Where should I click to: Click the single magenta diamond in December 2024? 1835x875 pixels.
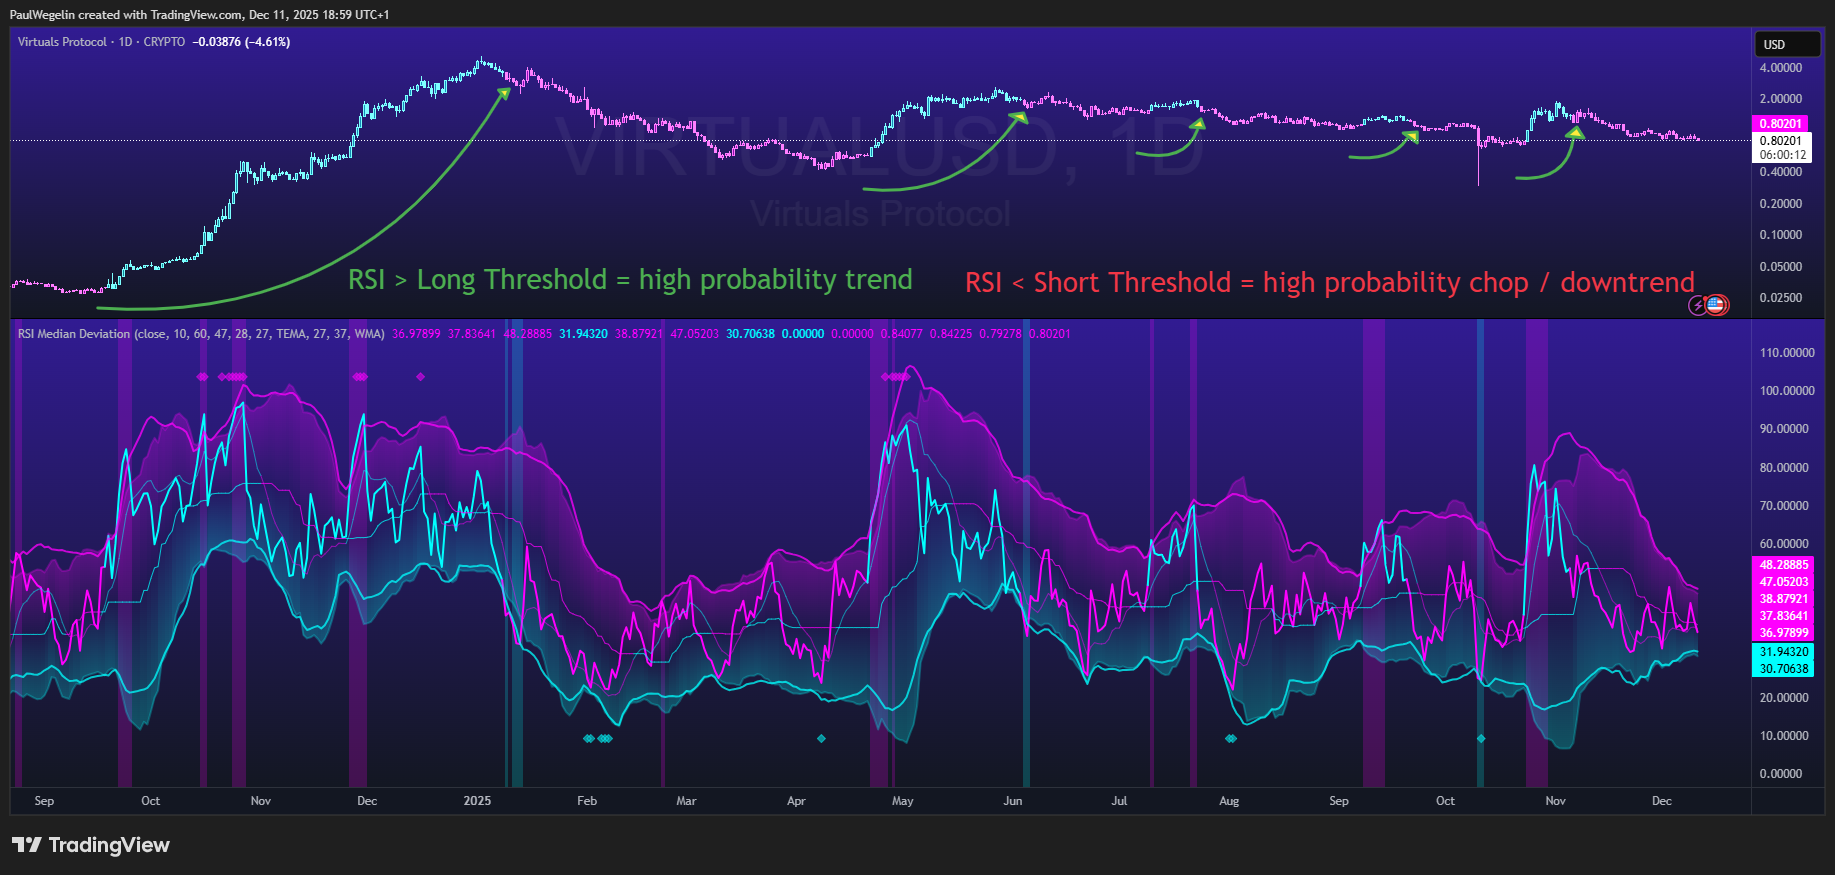420,377
